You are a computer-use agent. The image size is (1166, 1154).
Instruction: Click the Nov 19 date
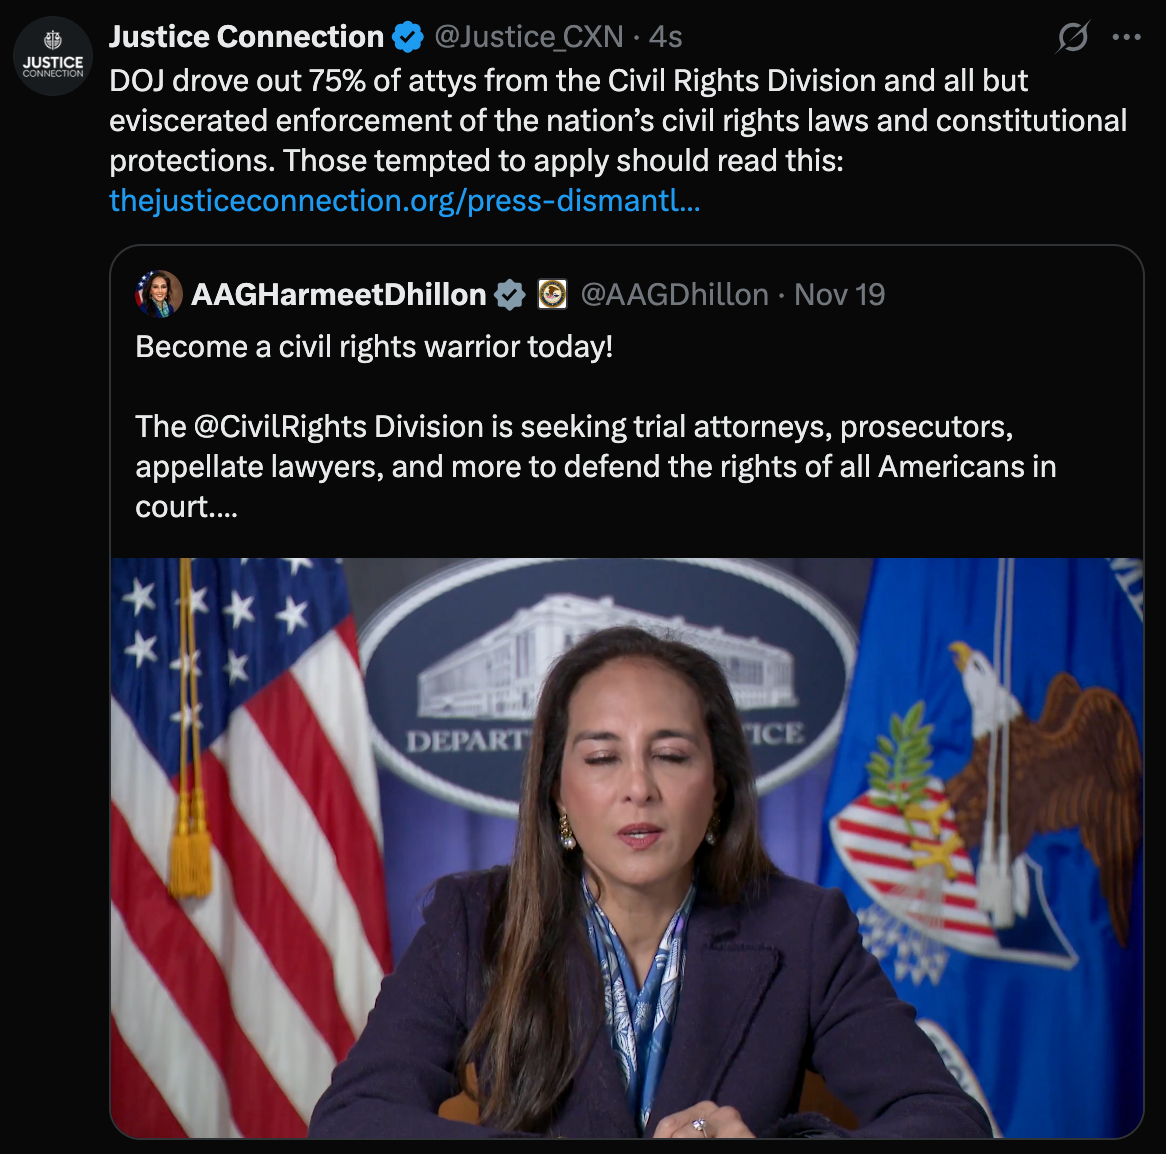[839, 295]
